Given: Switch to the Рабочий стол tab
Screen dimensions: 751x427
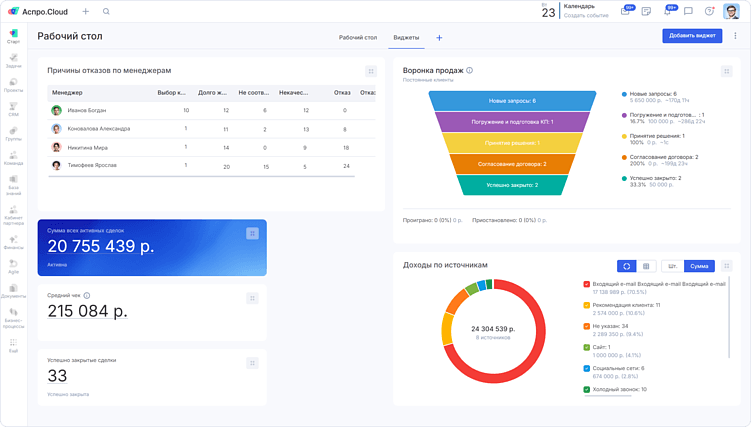Looking at the screenshot, I should click(x=358, y=37).
